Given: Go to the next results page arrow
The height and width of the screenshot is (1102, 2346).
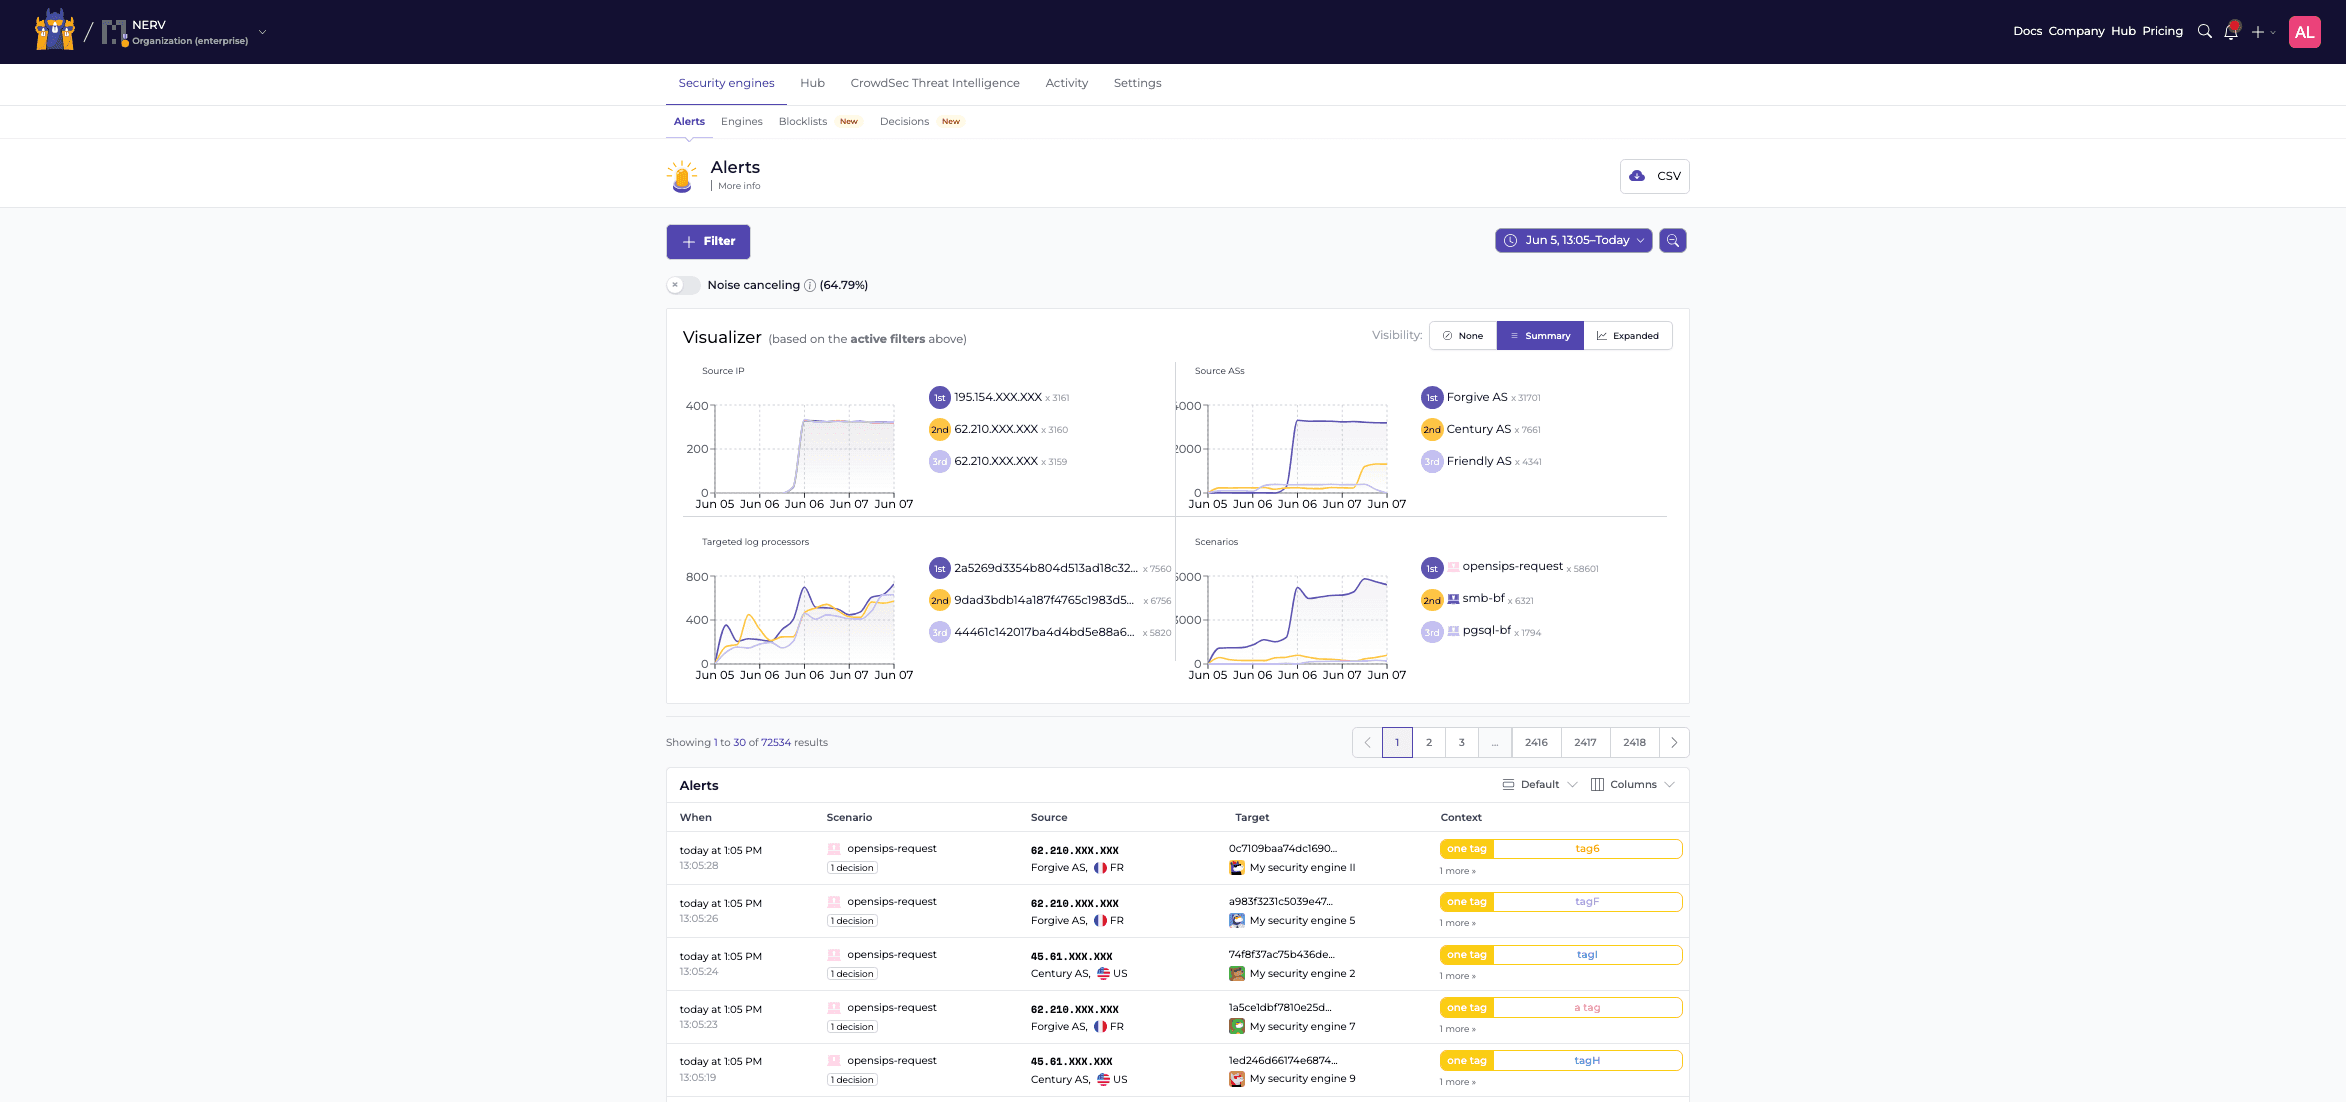Looking at the screenshot, I should click(x=1674, y=743).
